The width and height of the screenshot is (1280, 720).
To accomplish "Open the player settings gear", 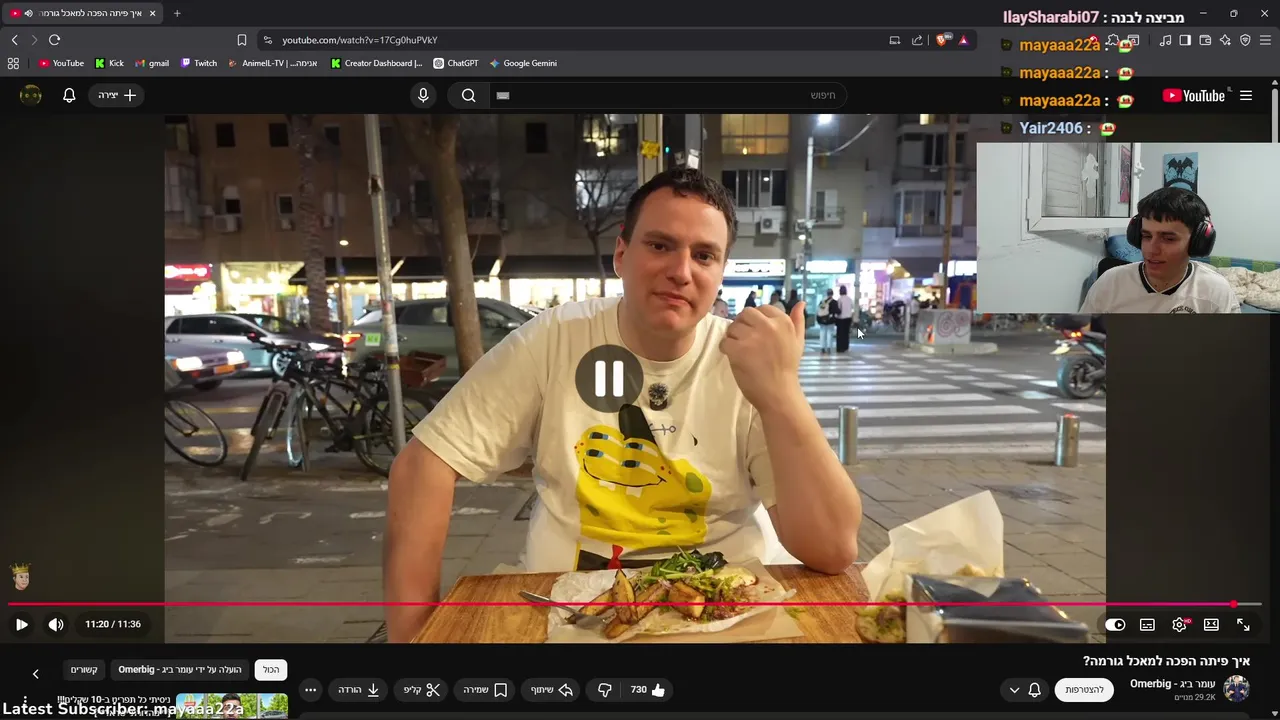I will (1180, 624).
